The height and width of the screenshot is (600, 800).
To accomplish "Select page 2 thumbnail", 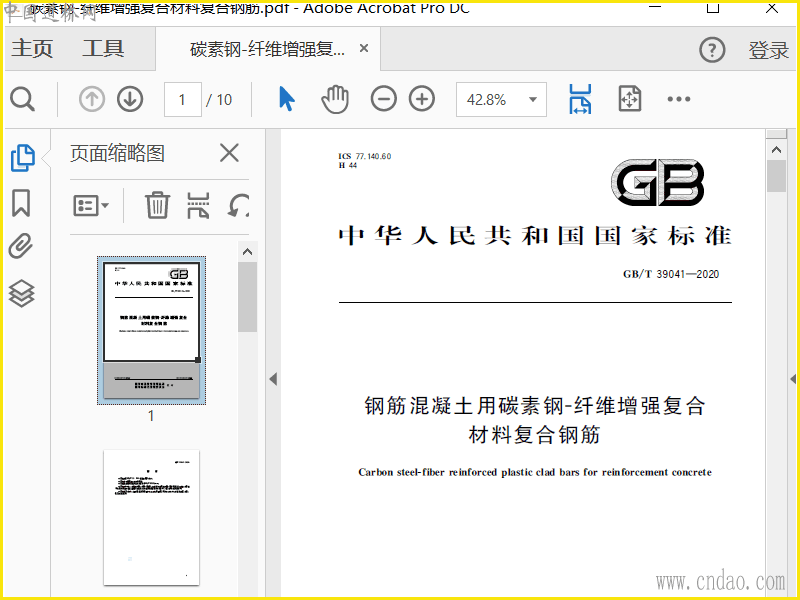I will (152, 517).
